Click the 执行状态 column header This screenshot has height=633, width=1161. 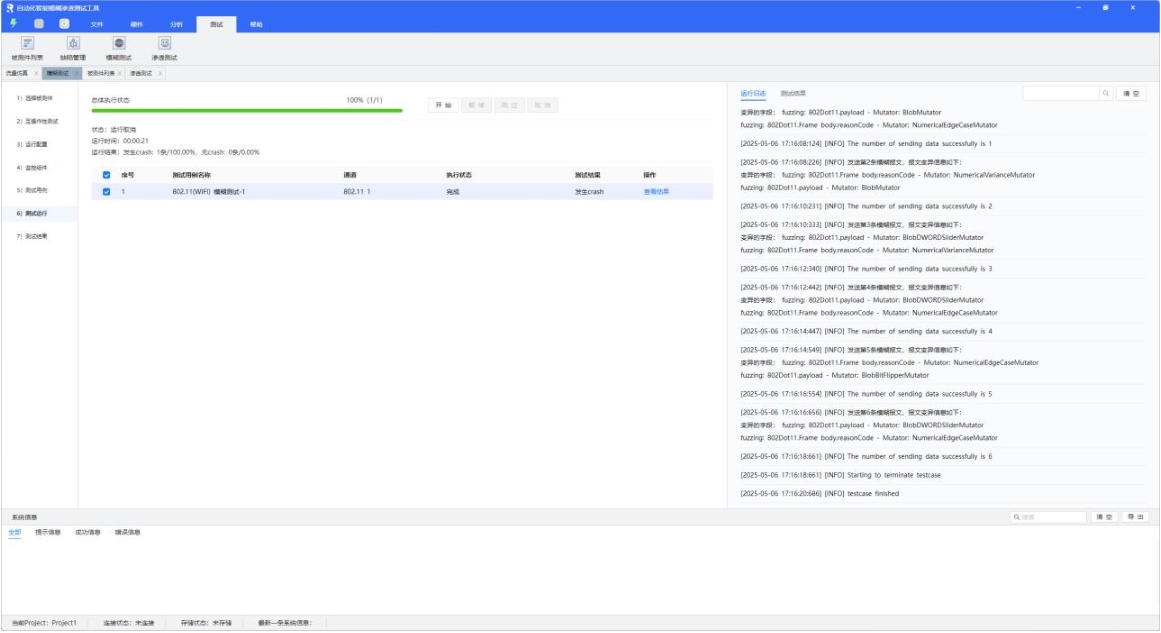coord(459,175)
